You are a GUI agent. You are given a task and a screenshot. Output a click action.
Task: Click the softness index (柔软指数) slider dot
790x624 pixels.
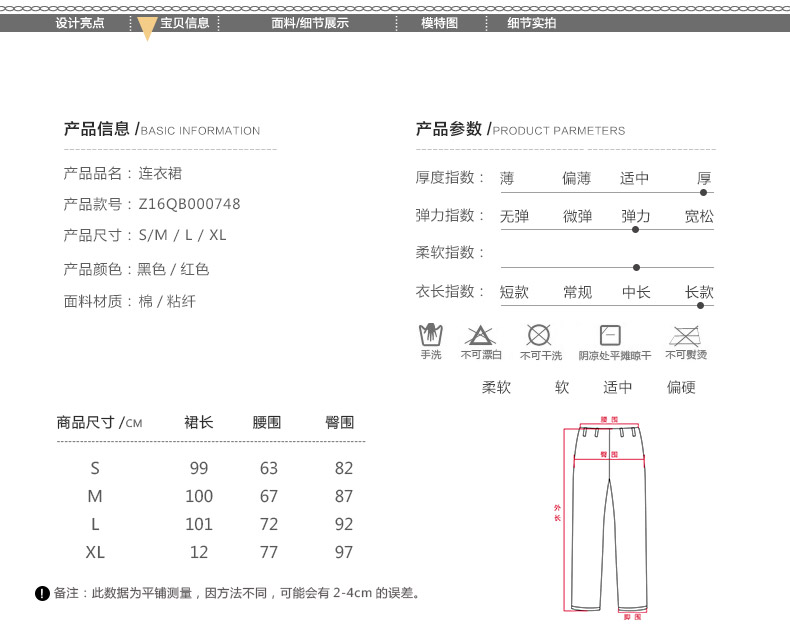click(x=637, y=267)
